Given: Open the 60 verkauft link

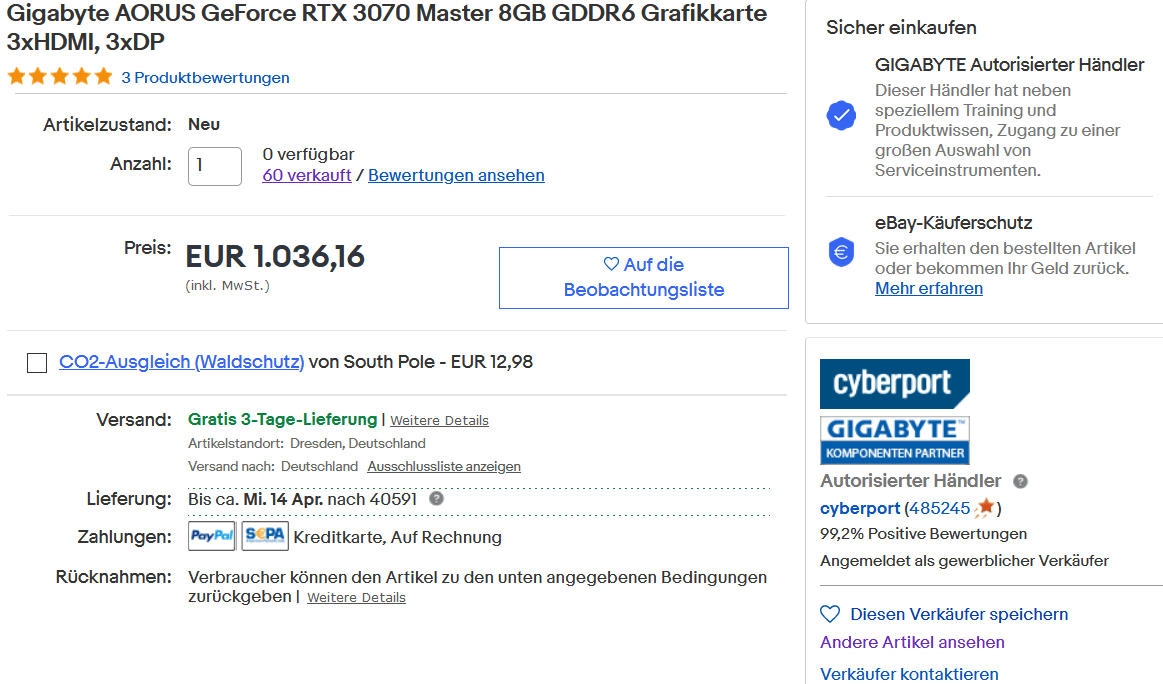Looking at the screenshot, I should tap(307, 175).
